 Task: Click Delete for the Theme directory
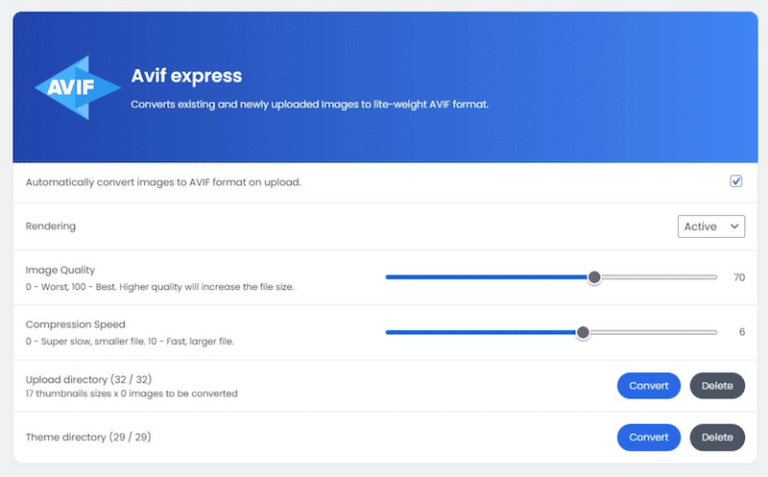(717, 437)
